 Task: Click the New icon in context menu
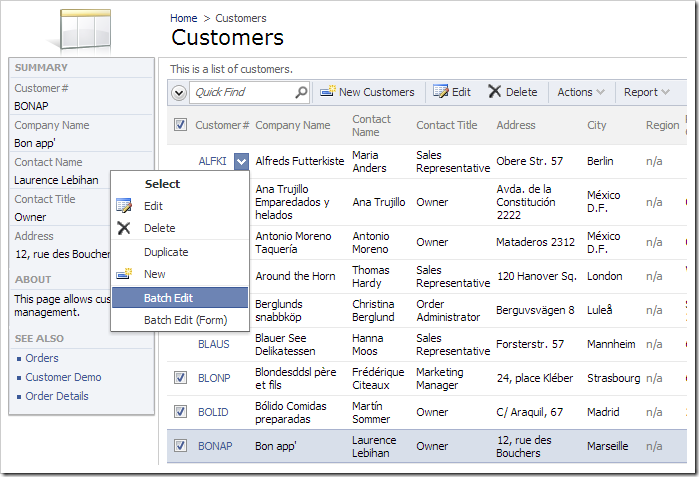click(124, 274)
